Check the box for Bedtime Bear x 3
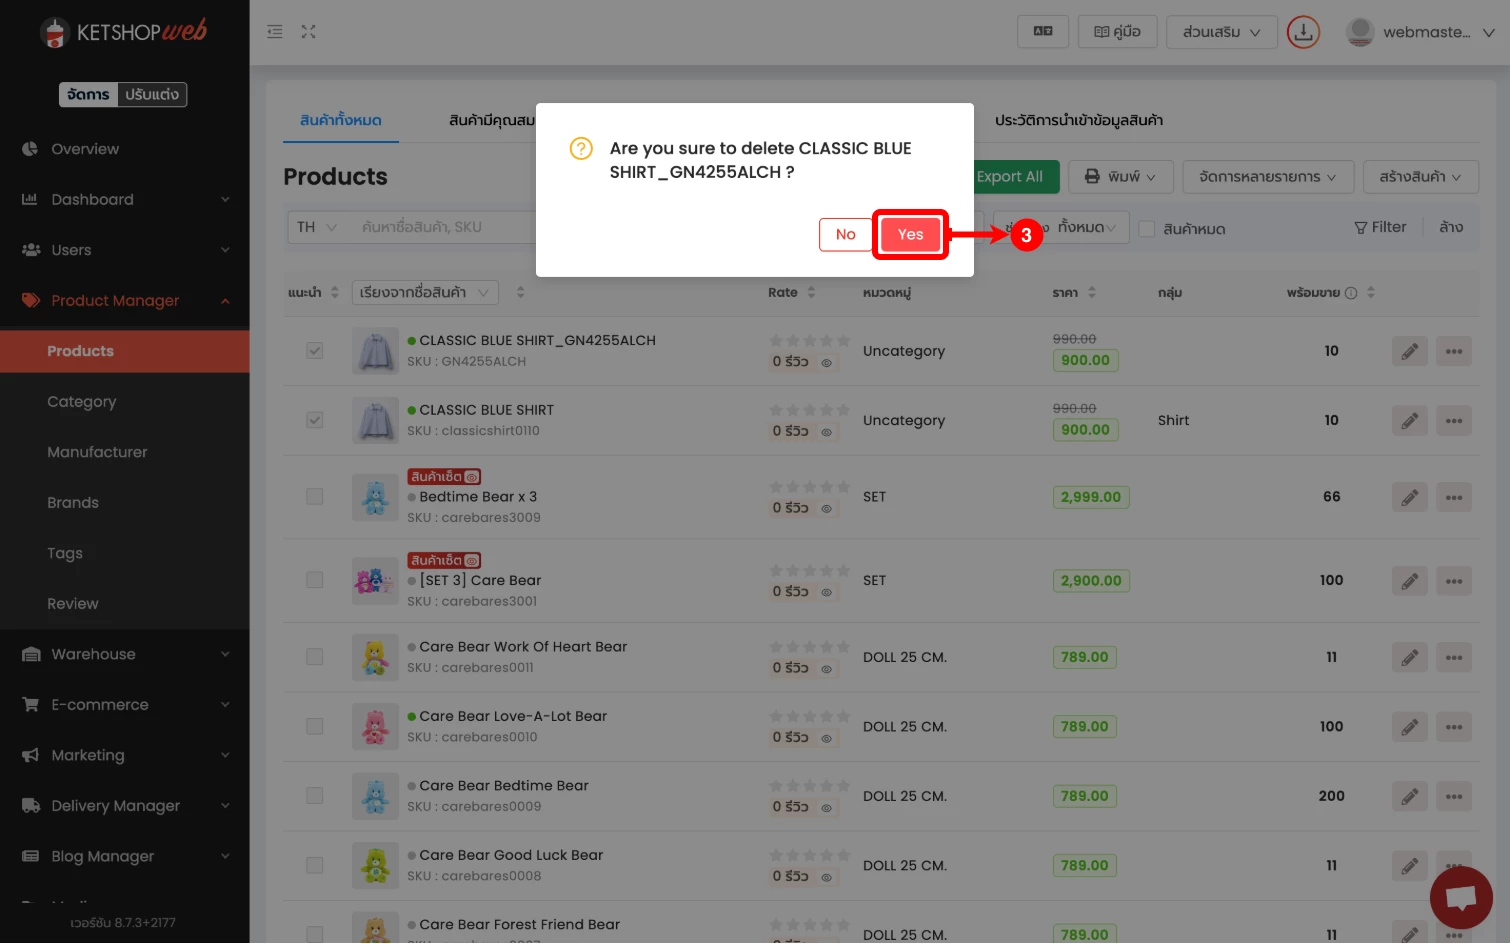This screenshot has width=1510, height=944. (315, 497)
